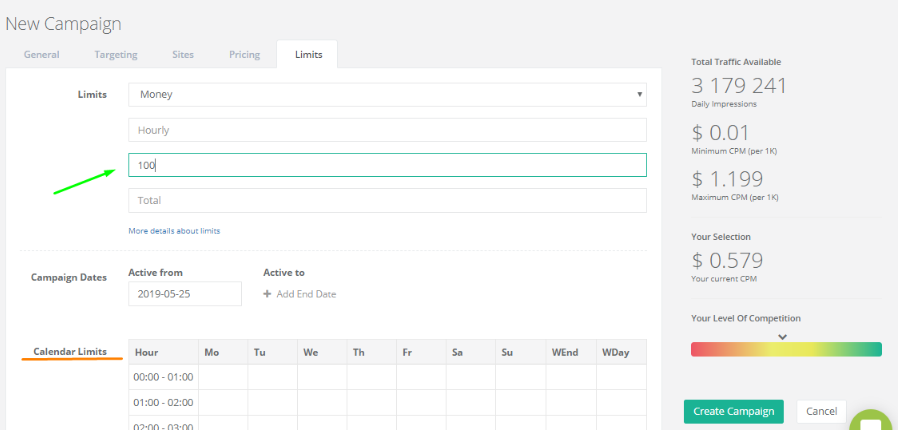Select the Pricing tab

click(x=245, y=55)
